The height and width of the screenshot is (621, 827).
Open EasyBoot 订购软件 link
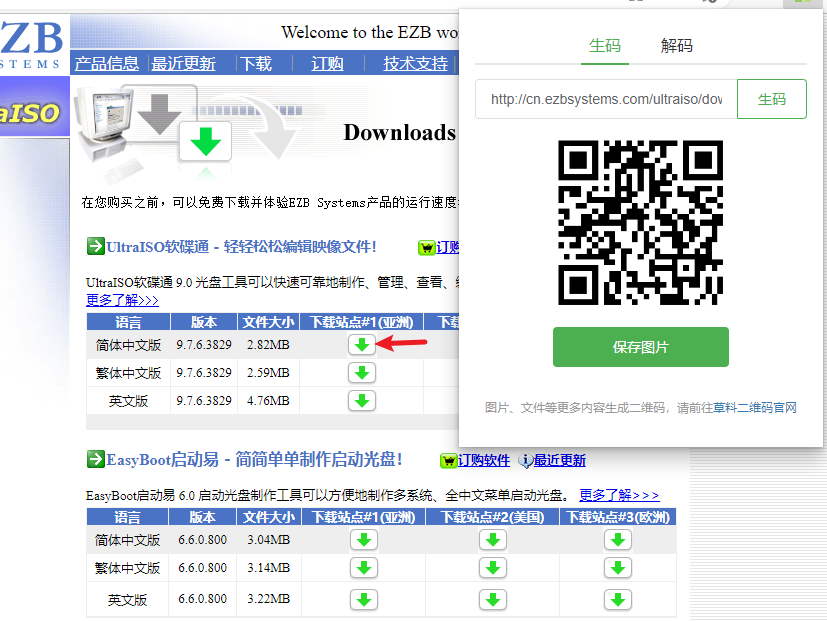[x=484, y=461]
